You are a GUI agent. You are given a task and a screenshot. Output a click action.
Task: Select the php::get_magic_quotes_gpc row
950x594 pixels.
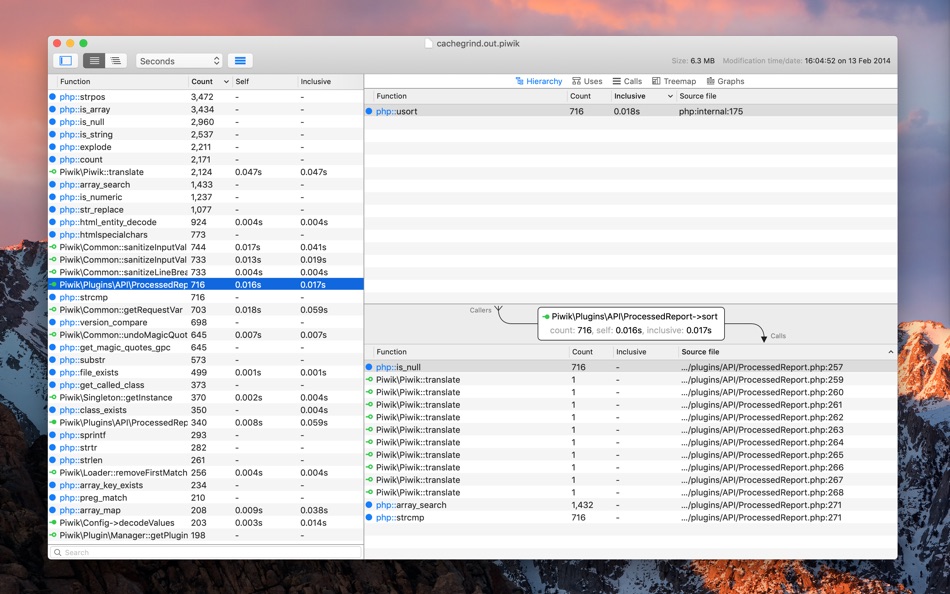(x=206, y=347)
